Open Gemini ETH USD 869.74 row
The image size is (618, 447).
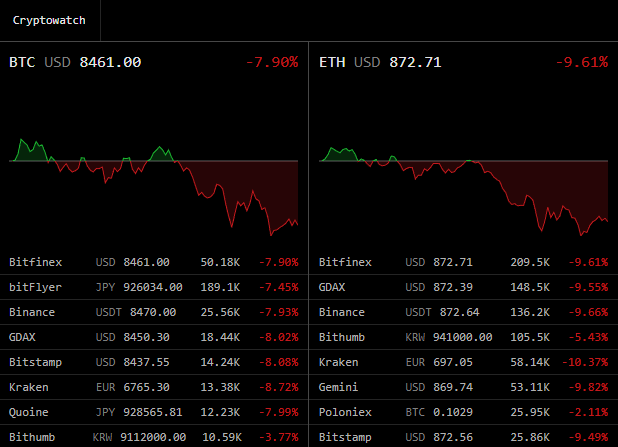click(x=464, y=387)
